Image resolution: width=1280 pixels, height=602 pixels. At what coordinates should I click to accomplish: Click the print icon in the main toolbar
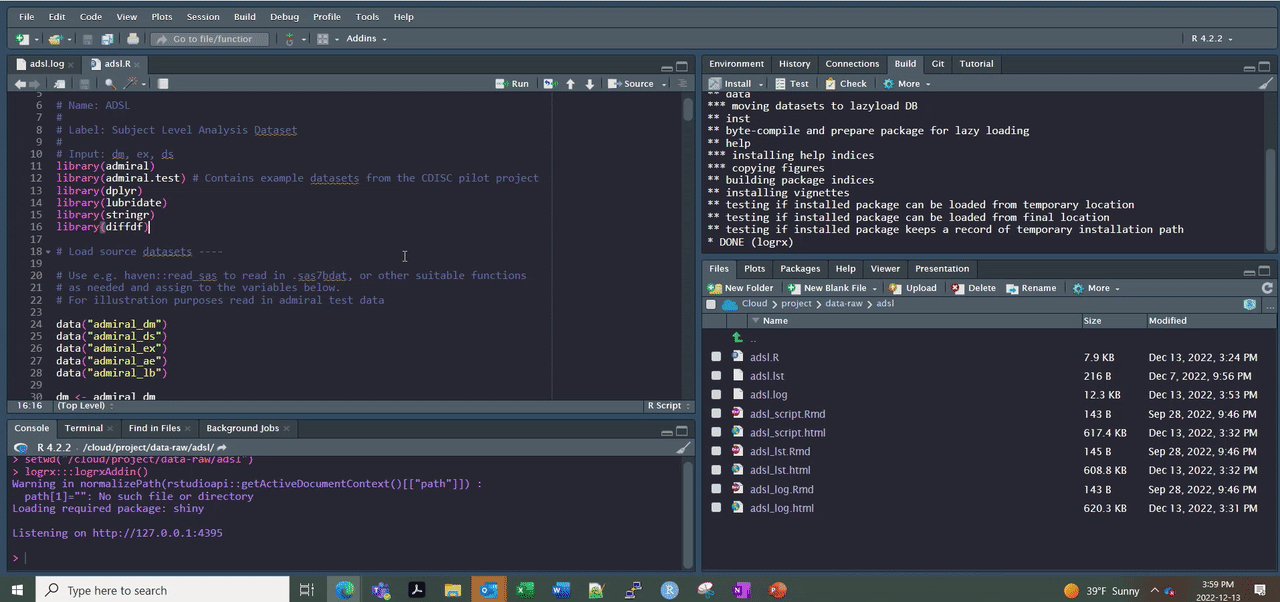[x=133, y=39]
